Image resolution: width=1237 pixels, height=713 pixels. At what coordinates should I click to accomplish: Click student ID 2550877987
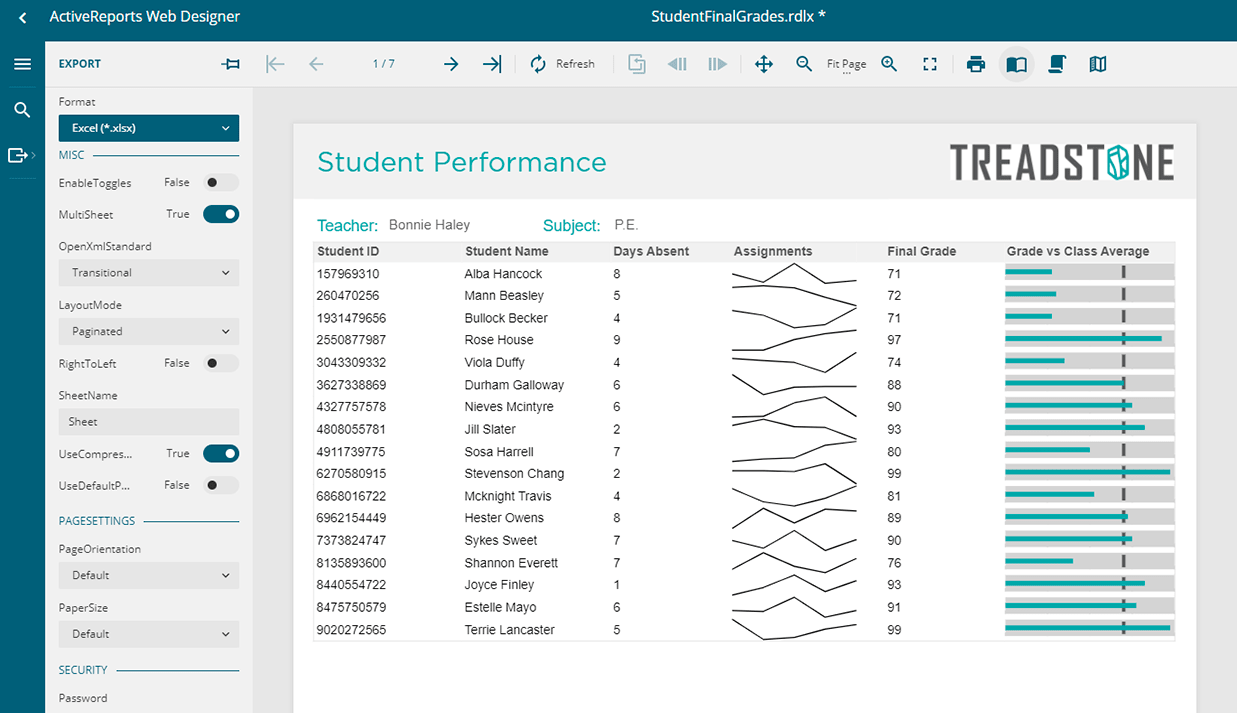[x=351, y=340]
